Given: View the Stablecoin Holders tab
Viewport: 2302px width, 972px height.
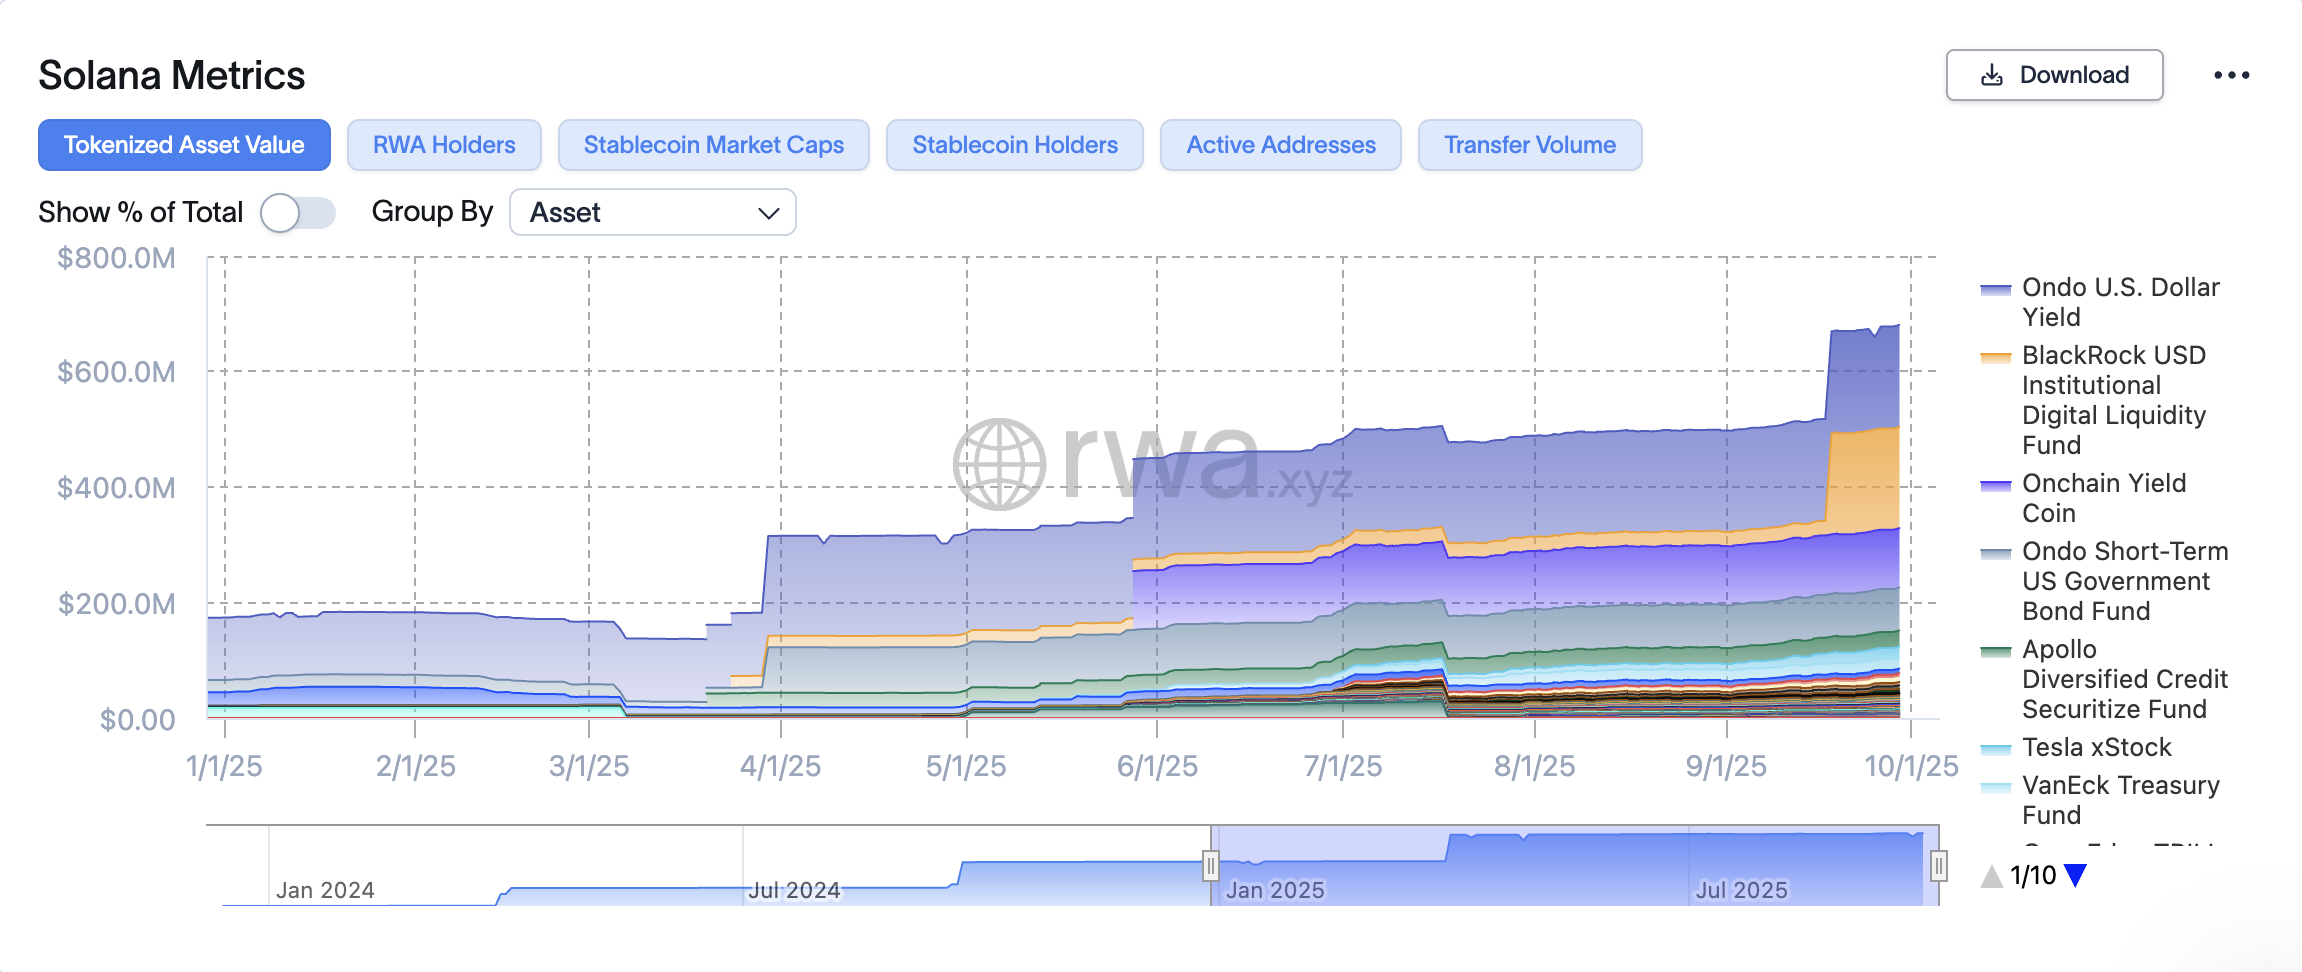Looking at the screenshot, I should [x=1014, y=145].
